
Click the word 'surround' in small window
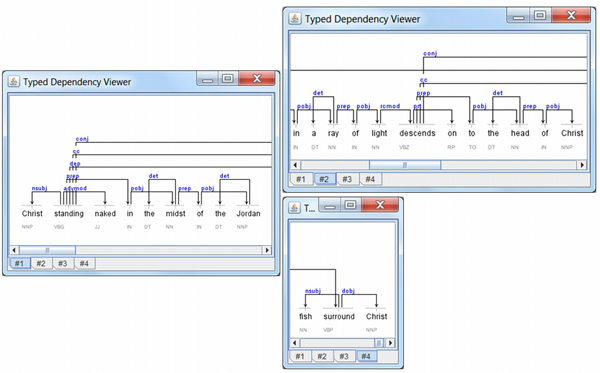click(339, 316)
